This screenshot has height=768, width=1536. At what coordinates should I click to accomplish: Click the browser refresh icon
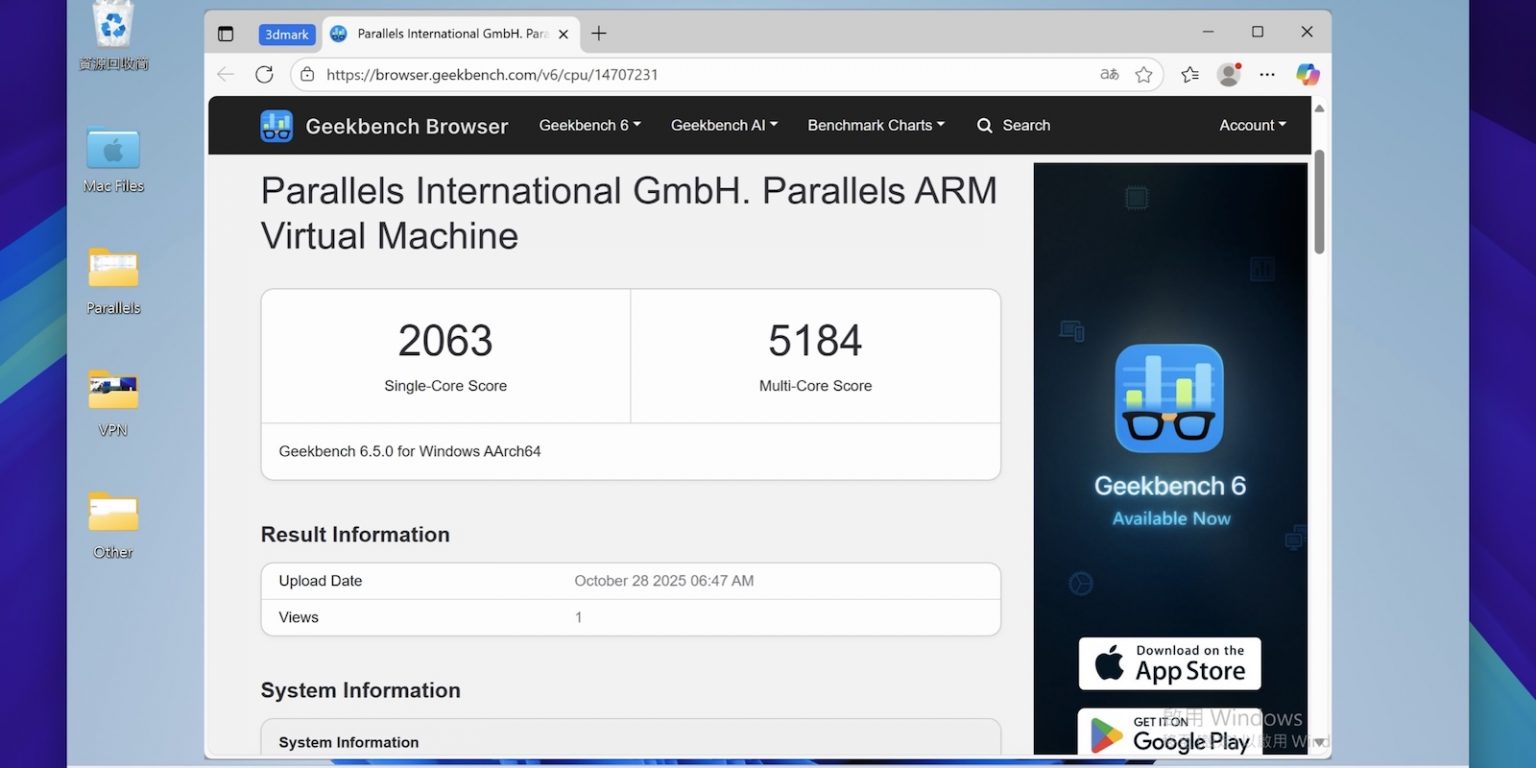[x=264, y=75]
